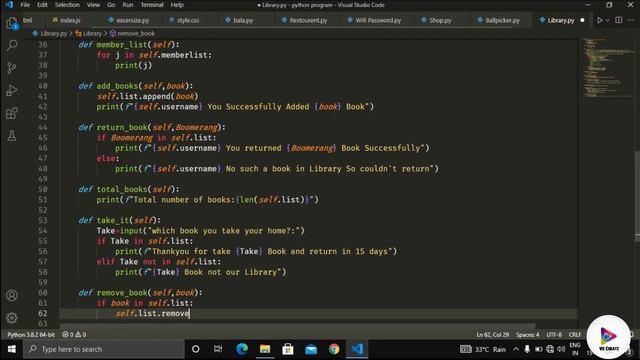Open the Go menu

[111, 5]
